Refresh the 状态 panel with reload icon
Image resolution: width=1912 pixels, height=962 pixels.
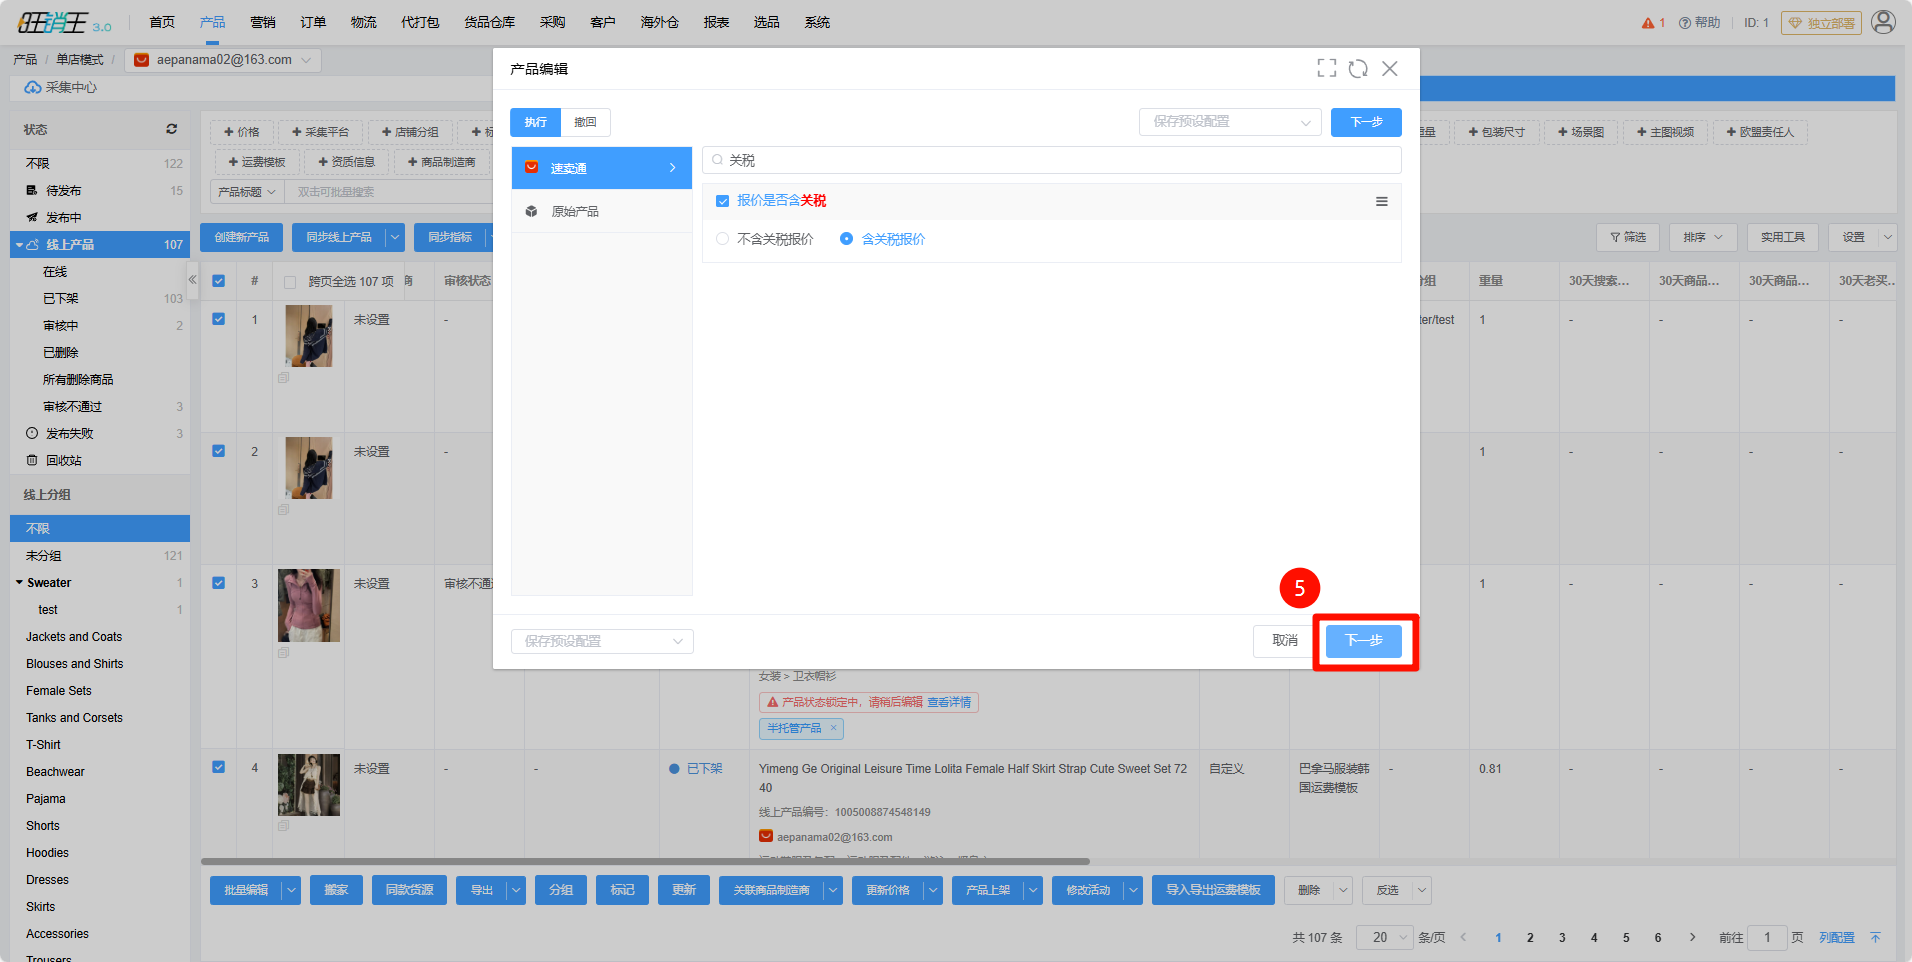click(x=171, y=129)
